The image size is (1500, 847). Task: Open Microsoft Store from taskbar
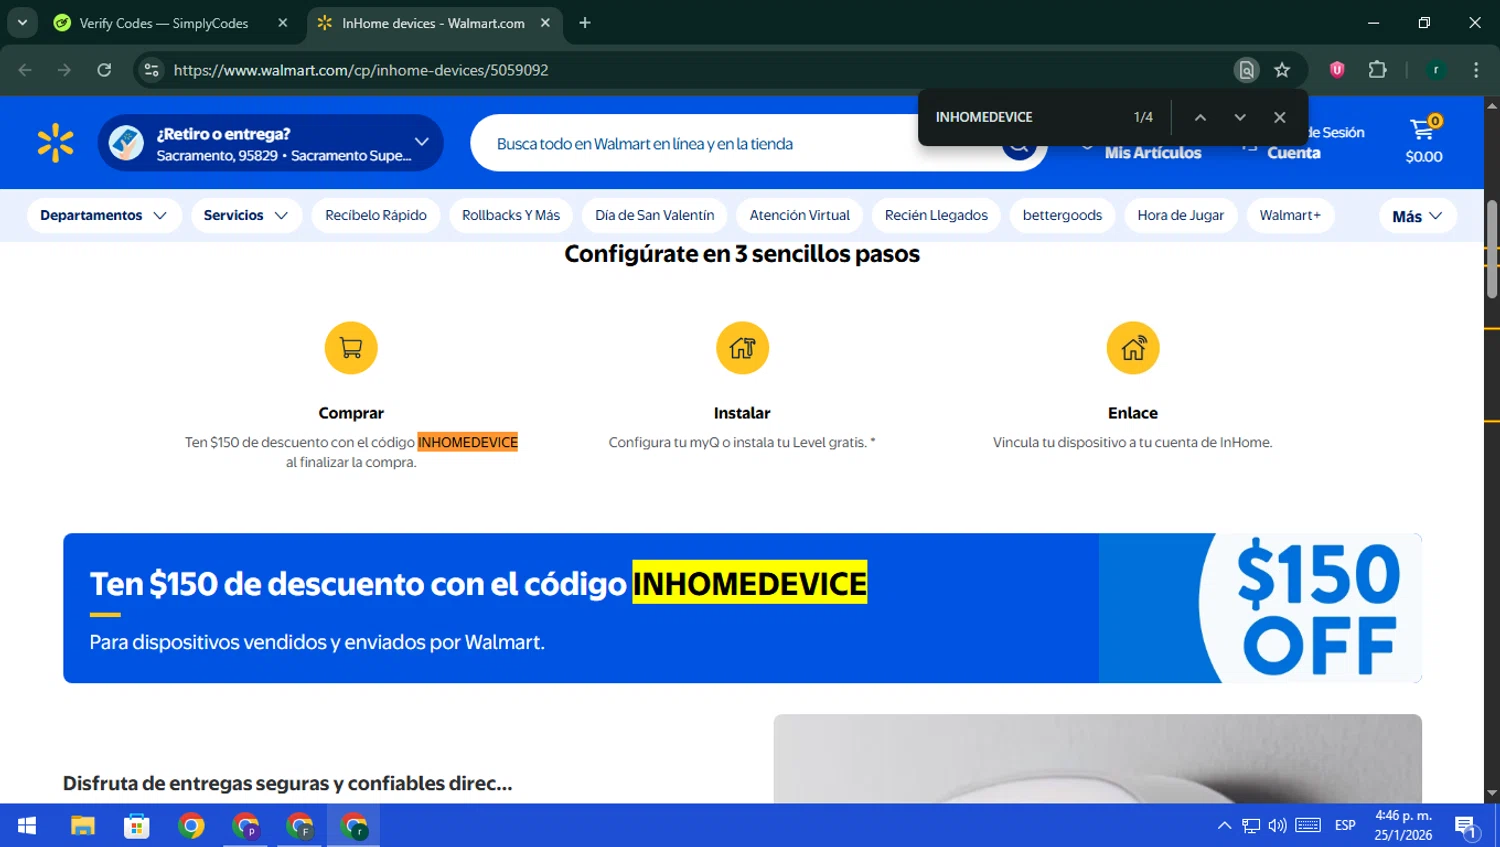137,826
